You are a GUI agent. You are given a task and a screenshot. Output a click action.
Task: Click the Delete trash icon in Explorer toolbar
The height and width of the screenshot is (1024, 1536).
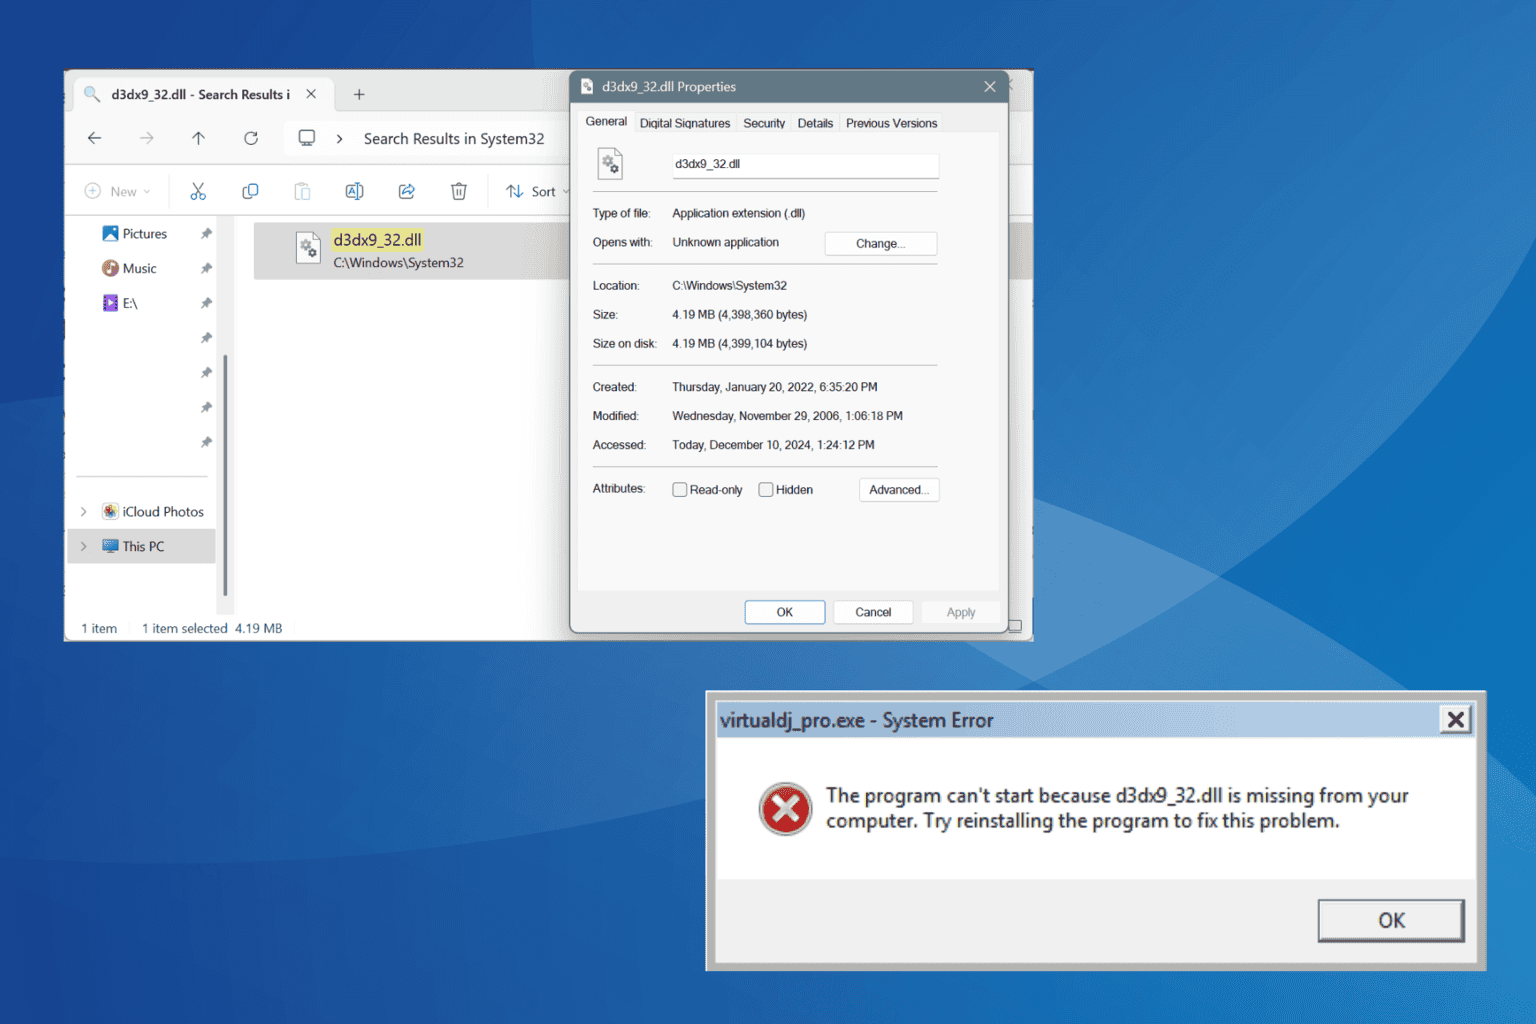(x=458, y=191)
